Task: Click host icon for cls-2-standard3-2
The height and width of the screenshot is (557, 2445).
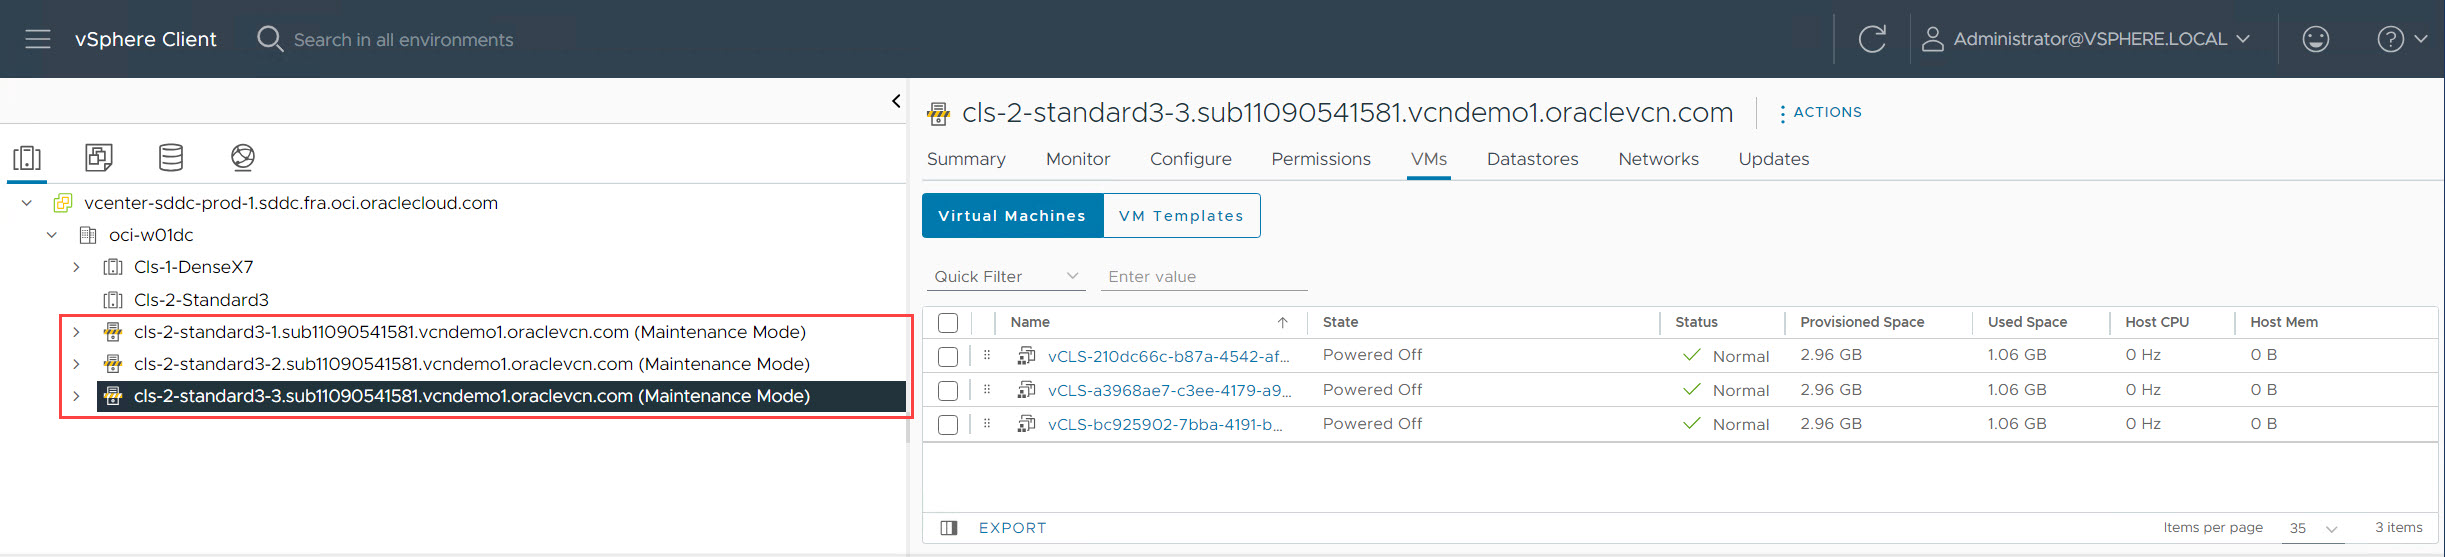Action: click(x=113, y=364)
